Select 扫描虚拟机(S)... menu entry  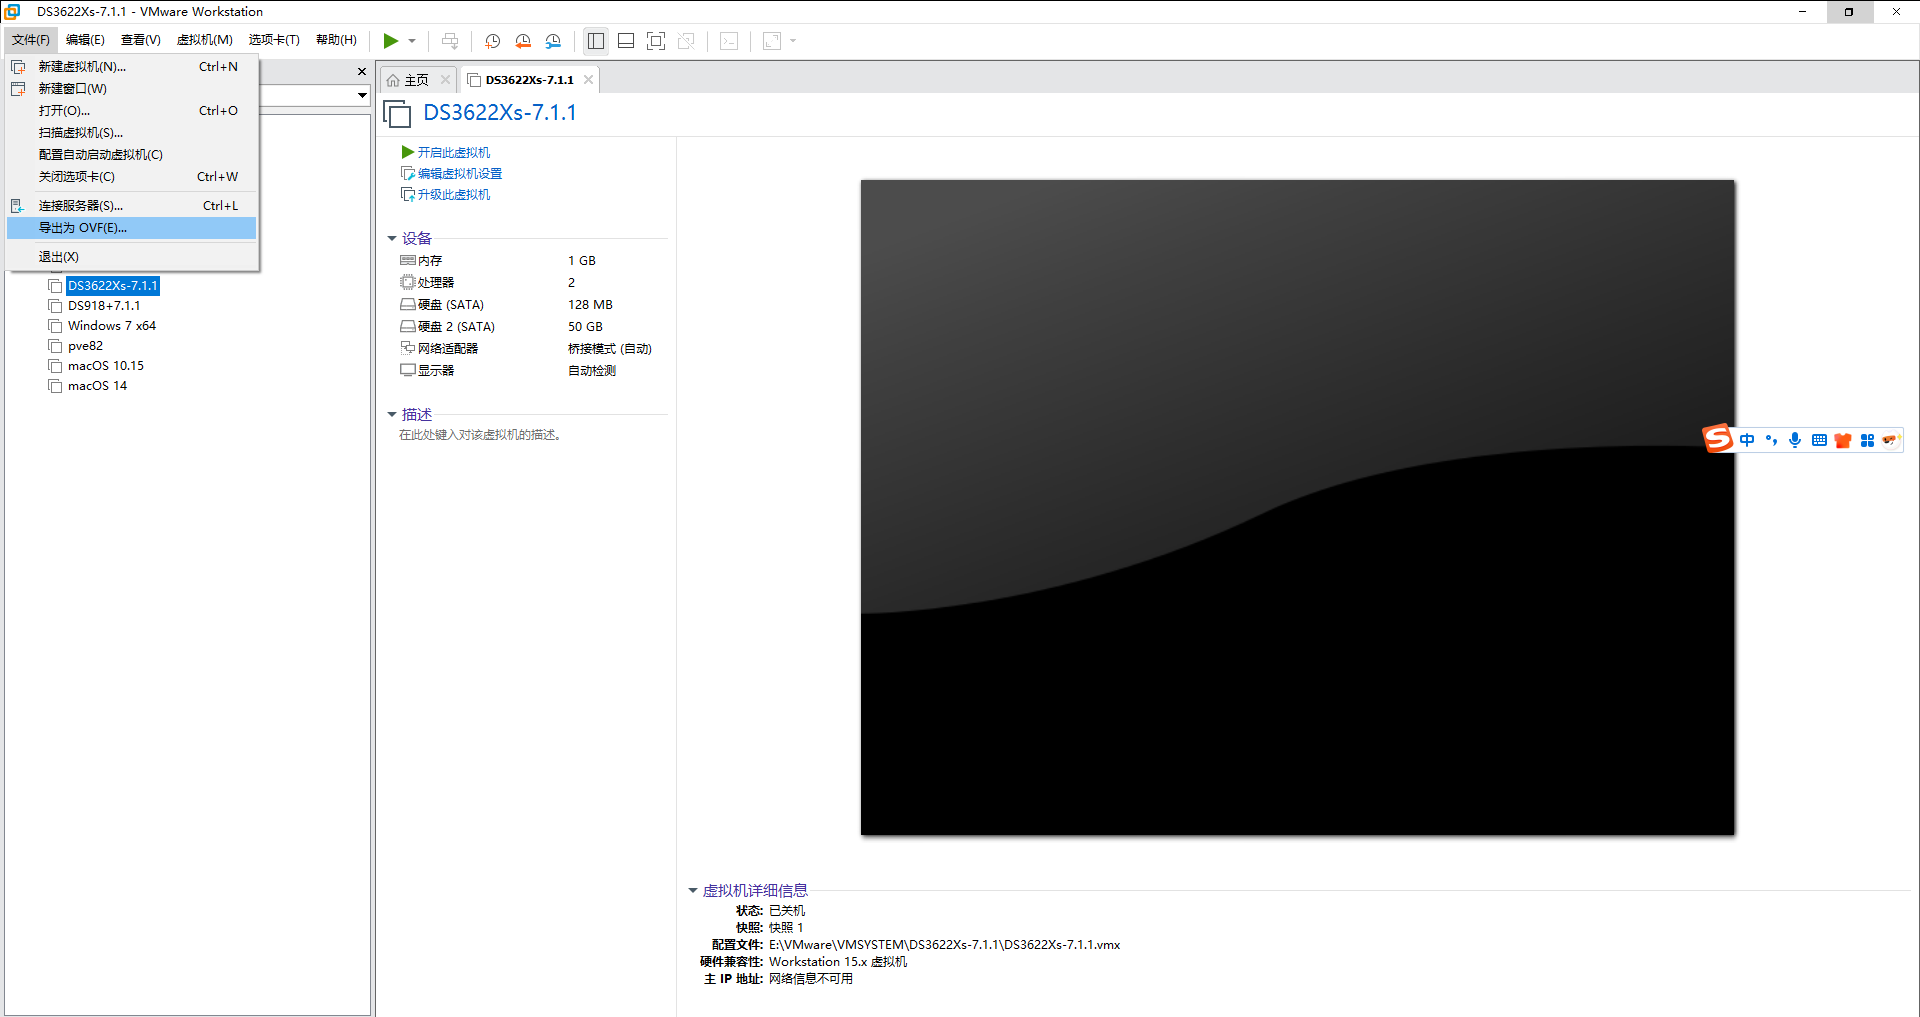pos(132,133)
